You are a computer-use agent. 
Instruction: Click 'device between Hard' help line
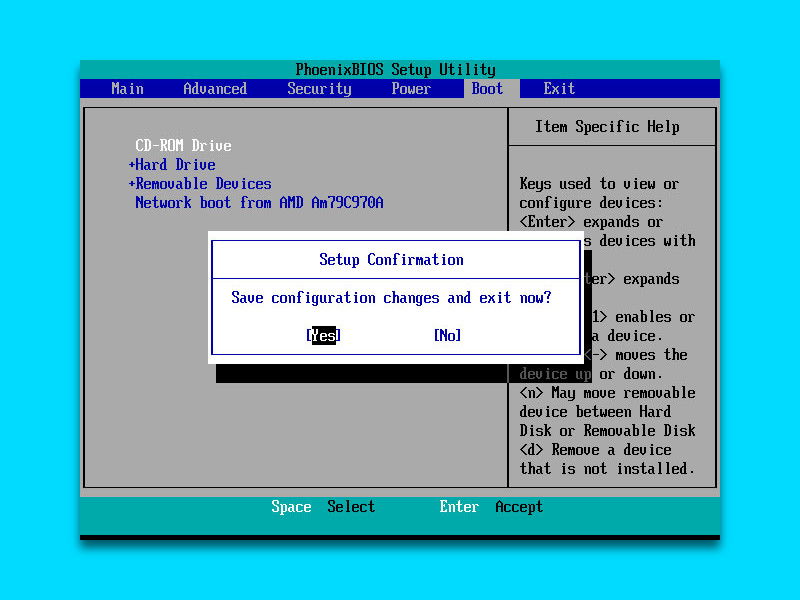click(595, 412)
